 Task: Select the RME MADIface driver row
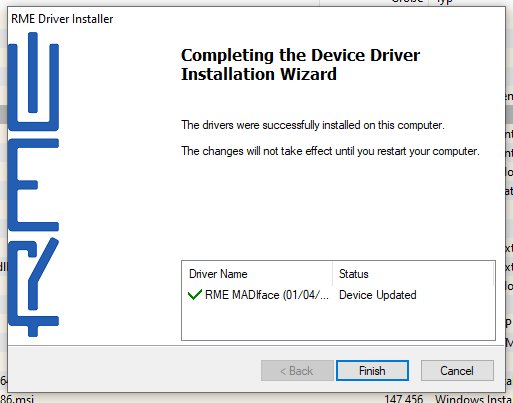338,295
